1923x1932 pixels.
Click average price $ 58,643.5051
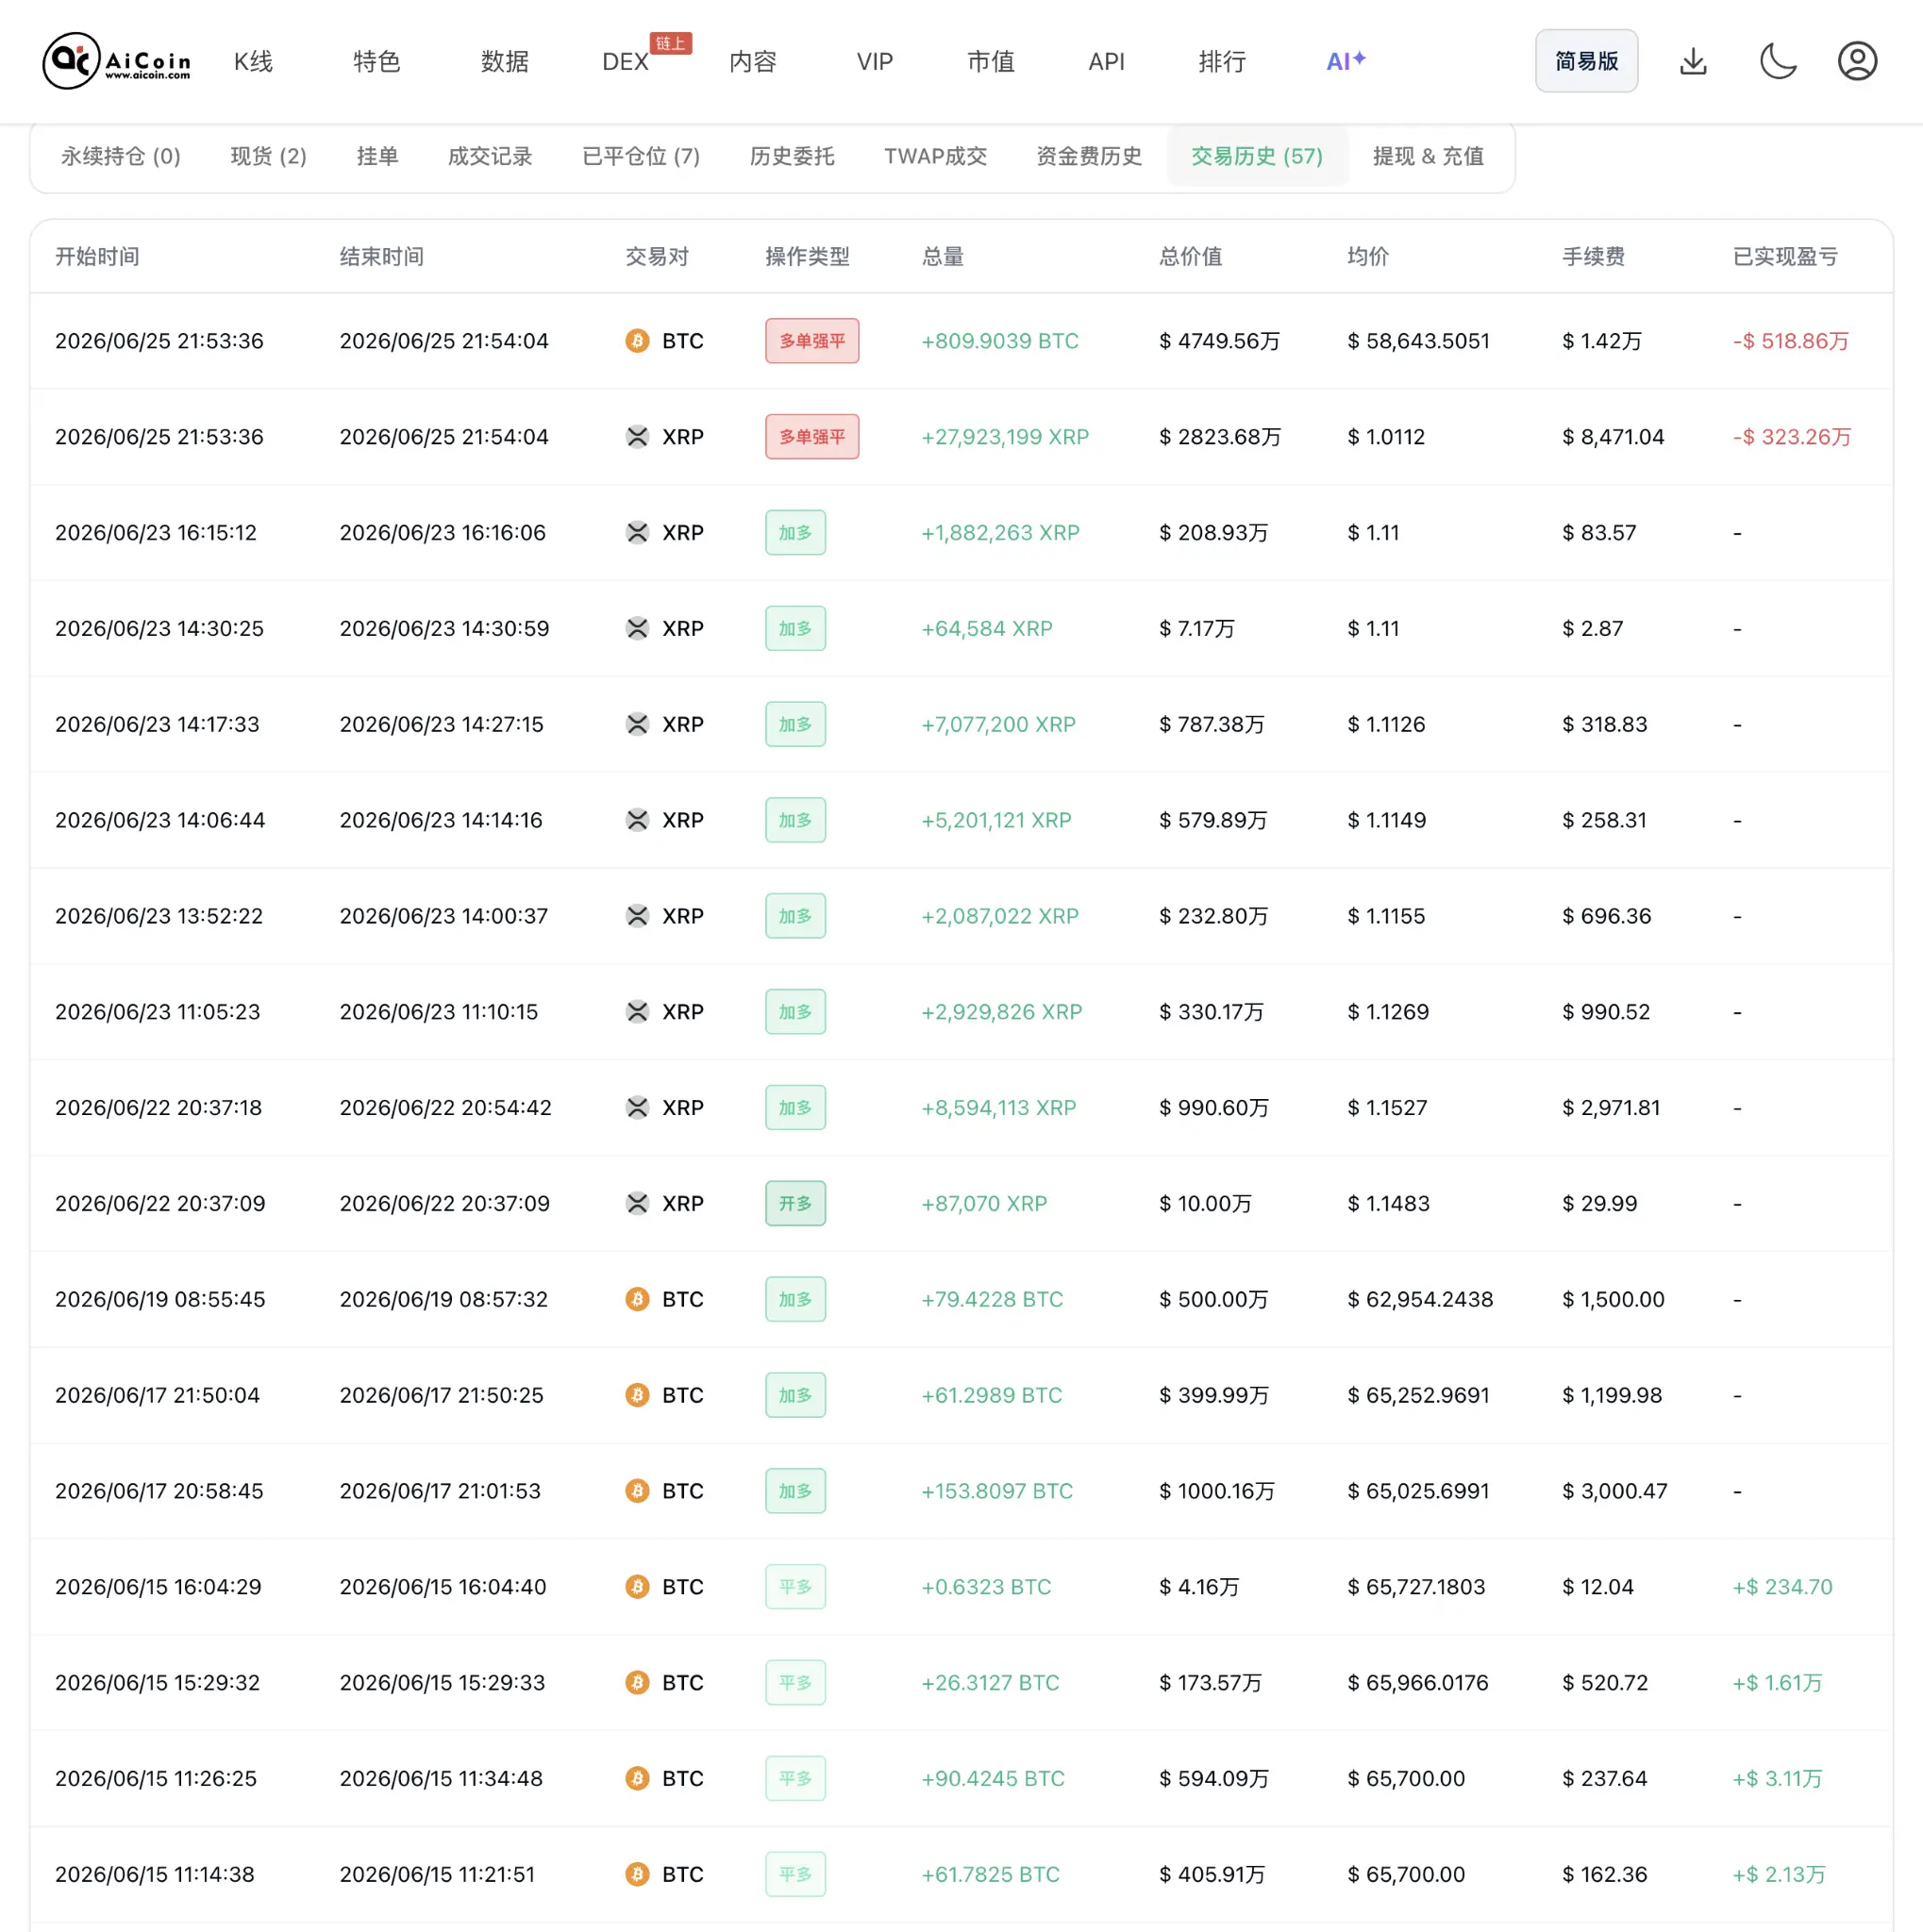[x=1418, y=341]
